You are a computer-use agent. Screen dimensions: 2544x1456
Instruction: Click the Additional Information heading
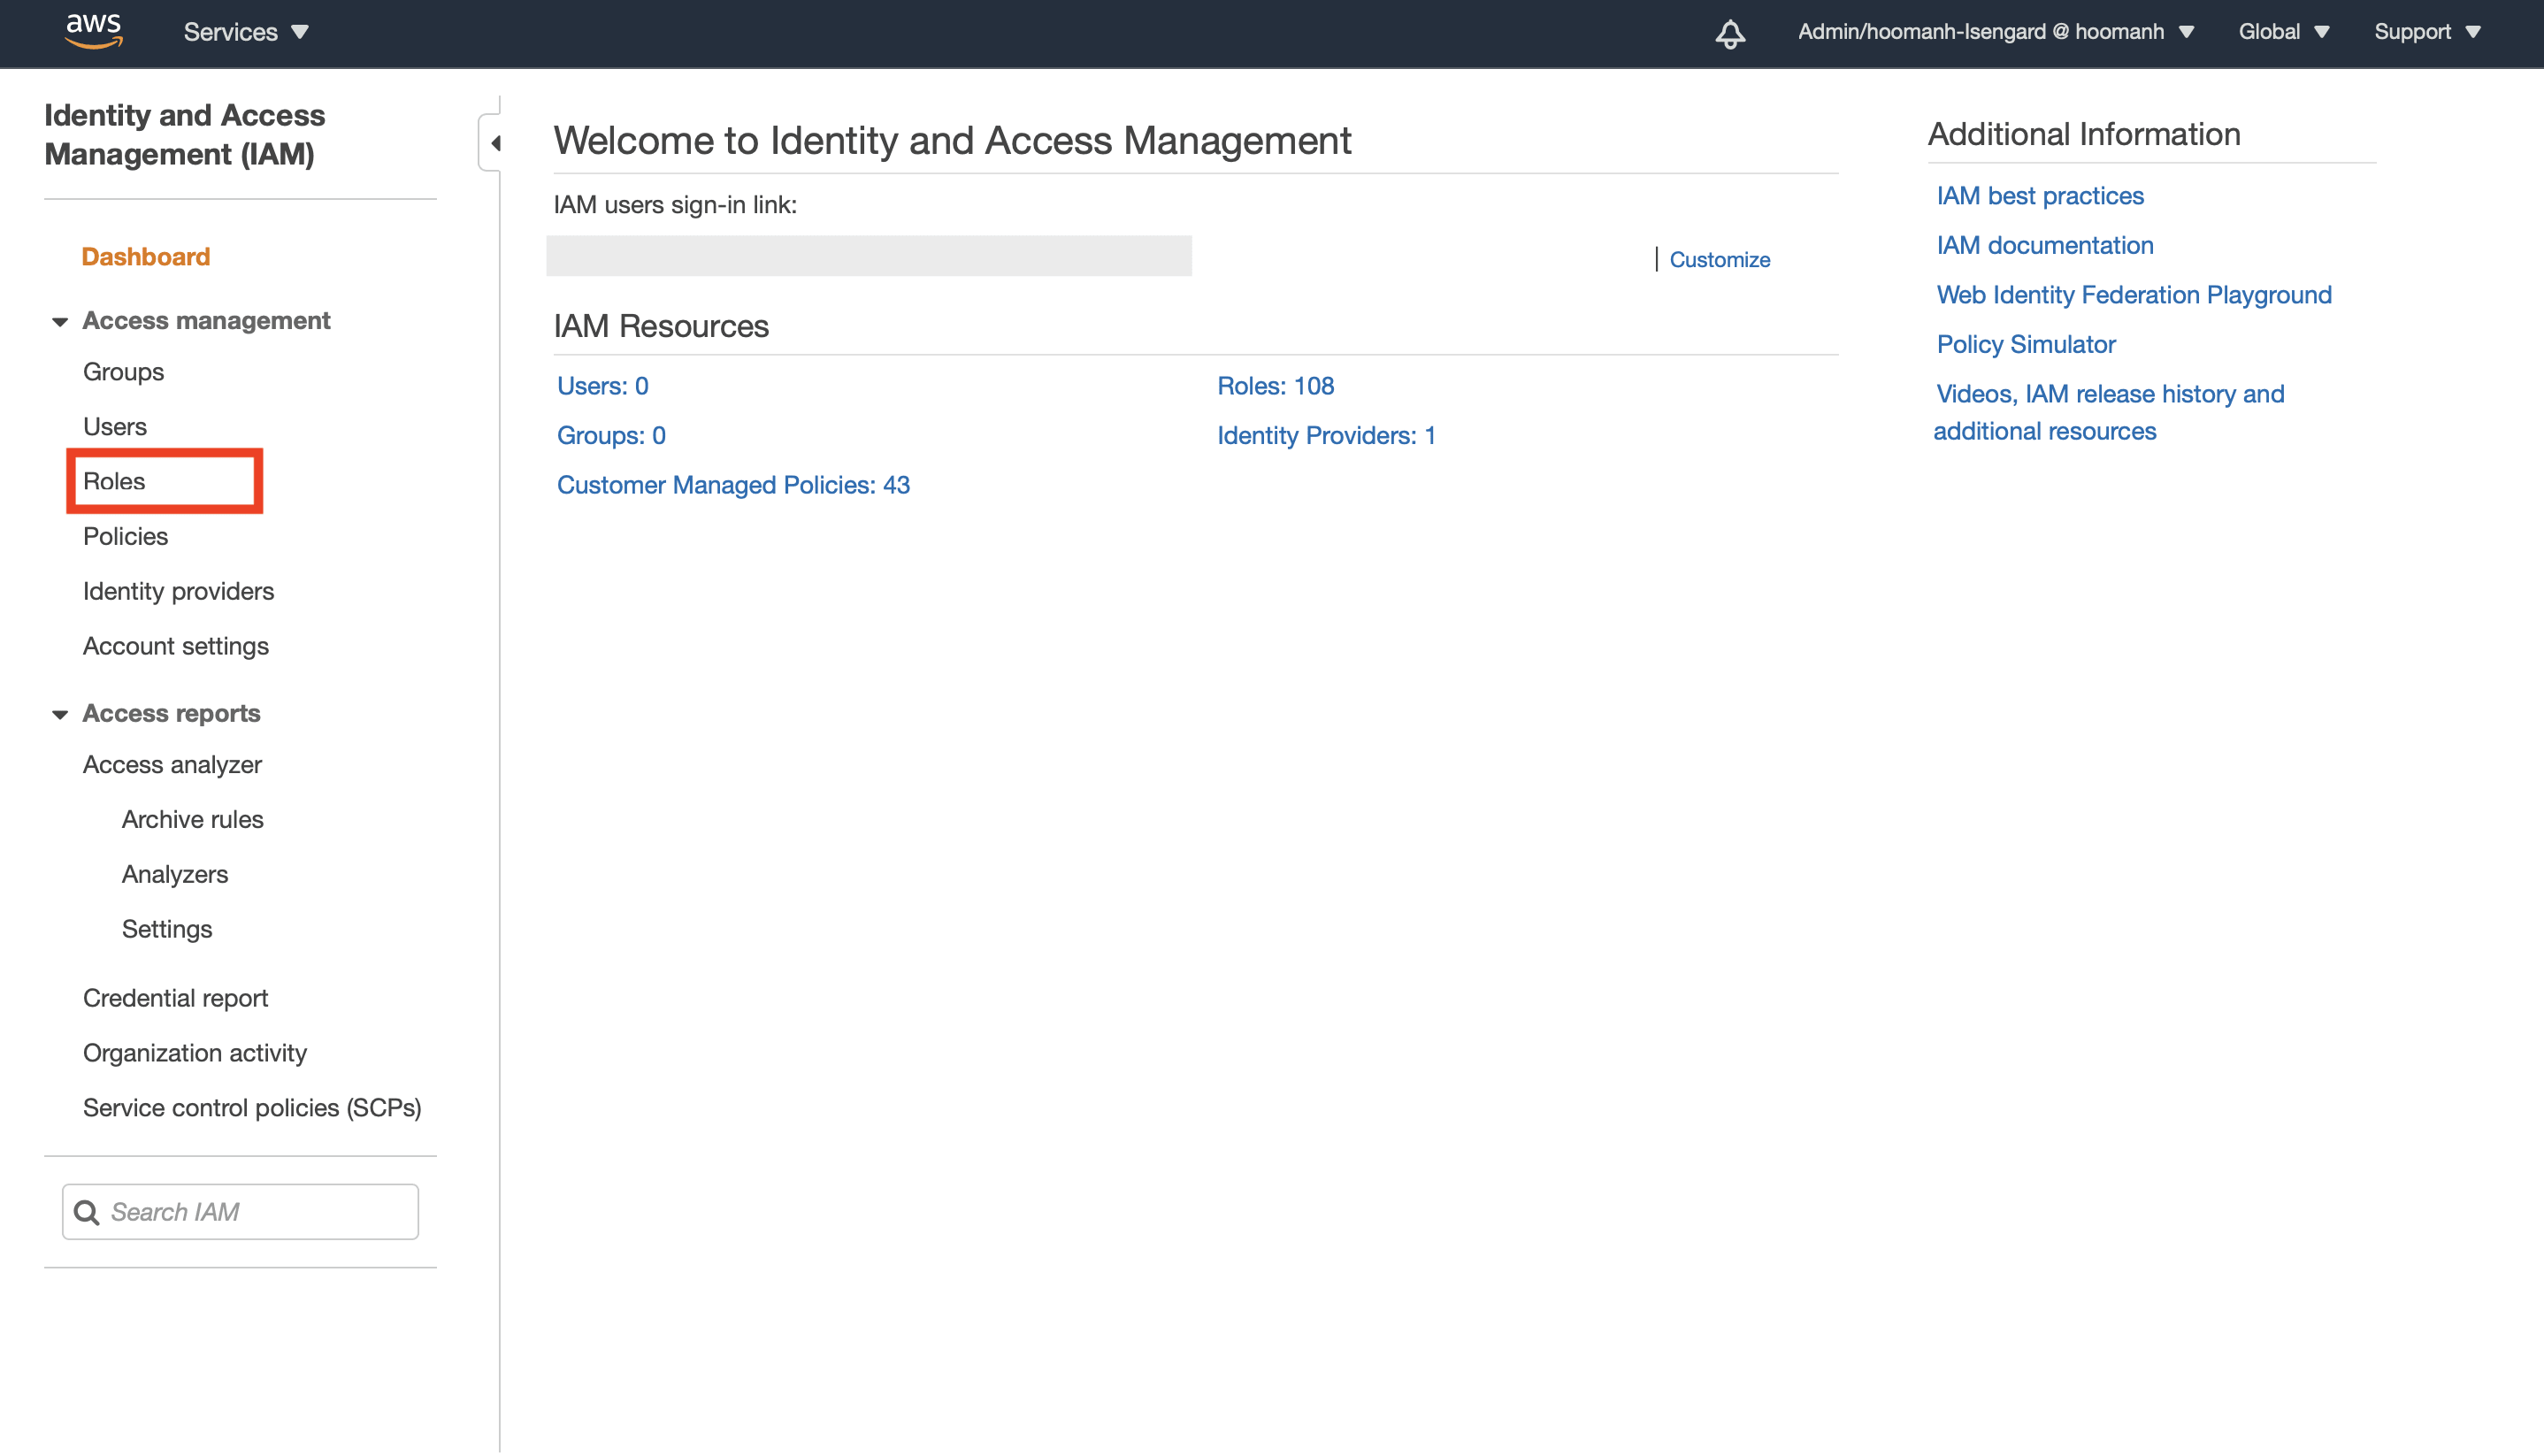coord(2084,134)
